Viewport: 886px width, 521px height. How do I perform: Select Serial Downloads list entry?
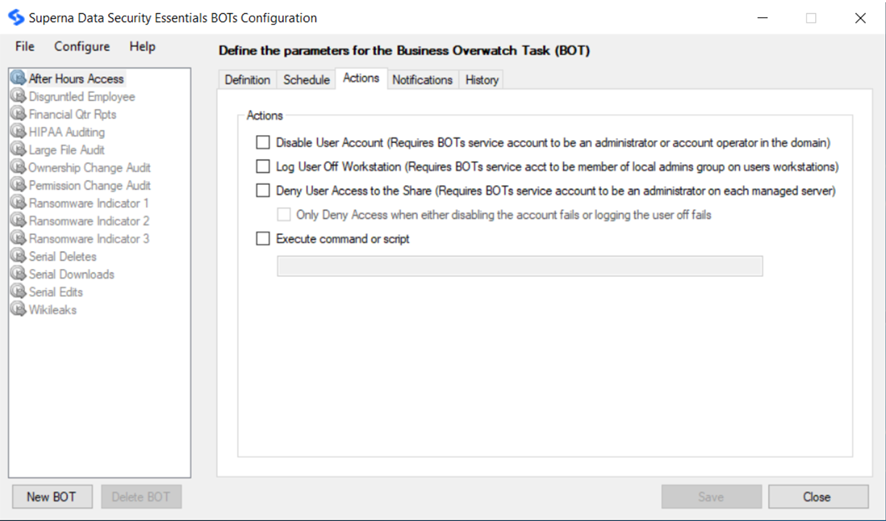pyautogui.click(x=72, y=274)
